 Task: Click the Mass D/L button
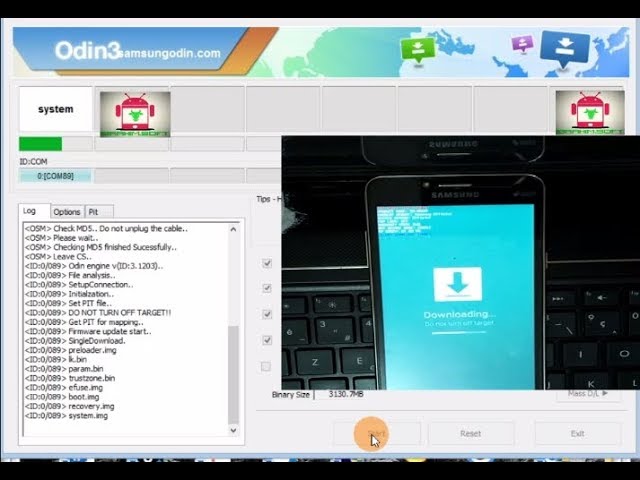click(588, 394)
